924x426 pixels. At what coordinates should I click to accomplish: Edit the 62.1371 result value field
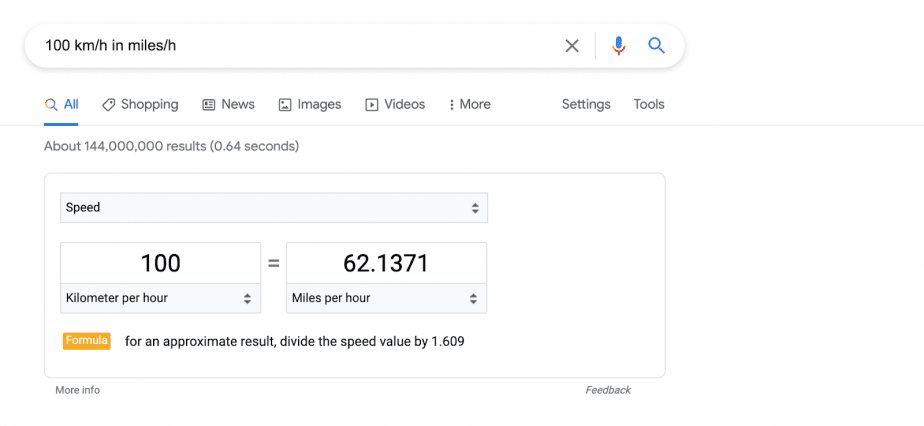coord(387,263)
